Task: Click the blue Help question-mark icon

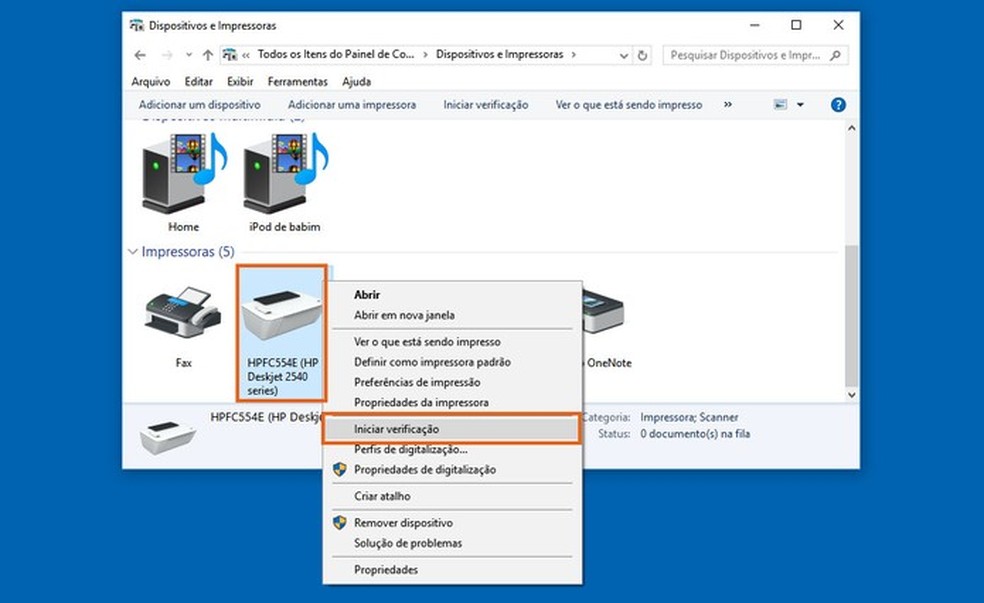Action: point(838,104)
